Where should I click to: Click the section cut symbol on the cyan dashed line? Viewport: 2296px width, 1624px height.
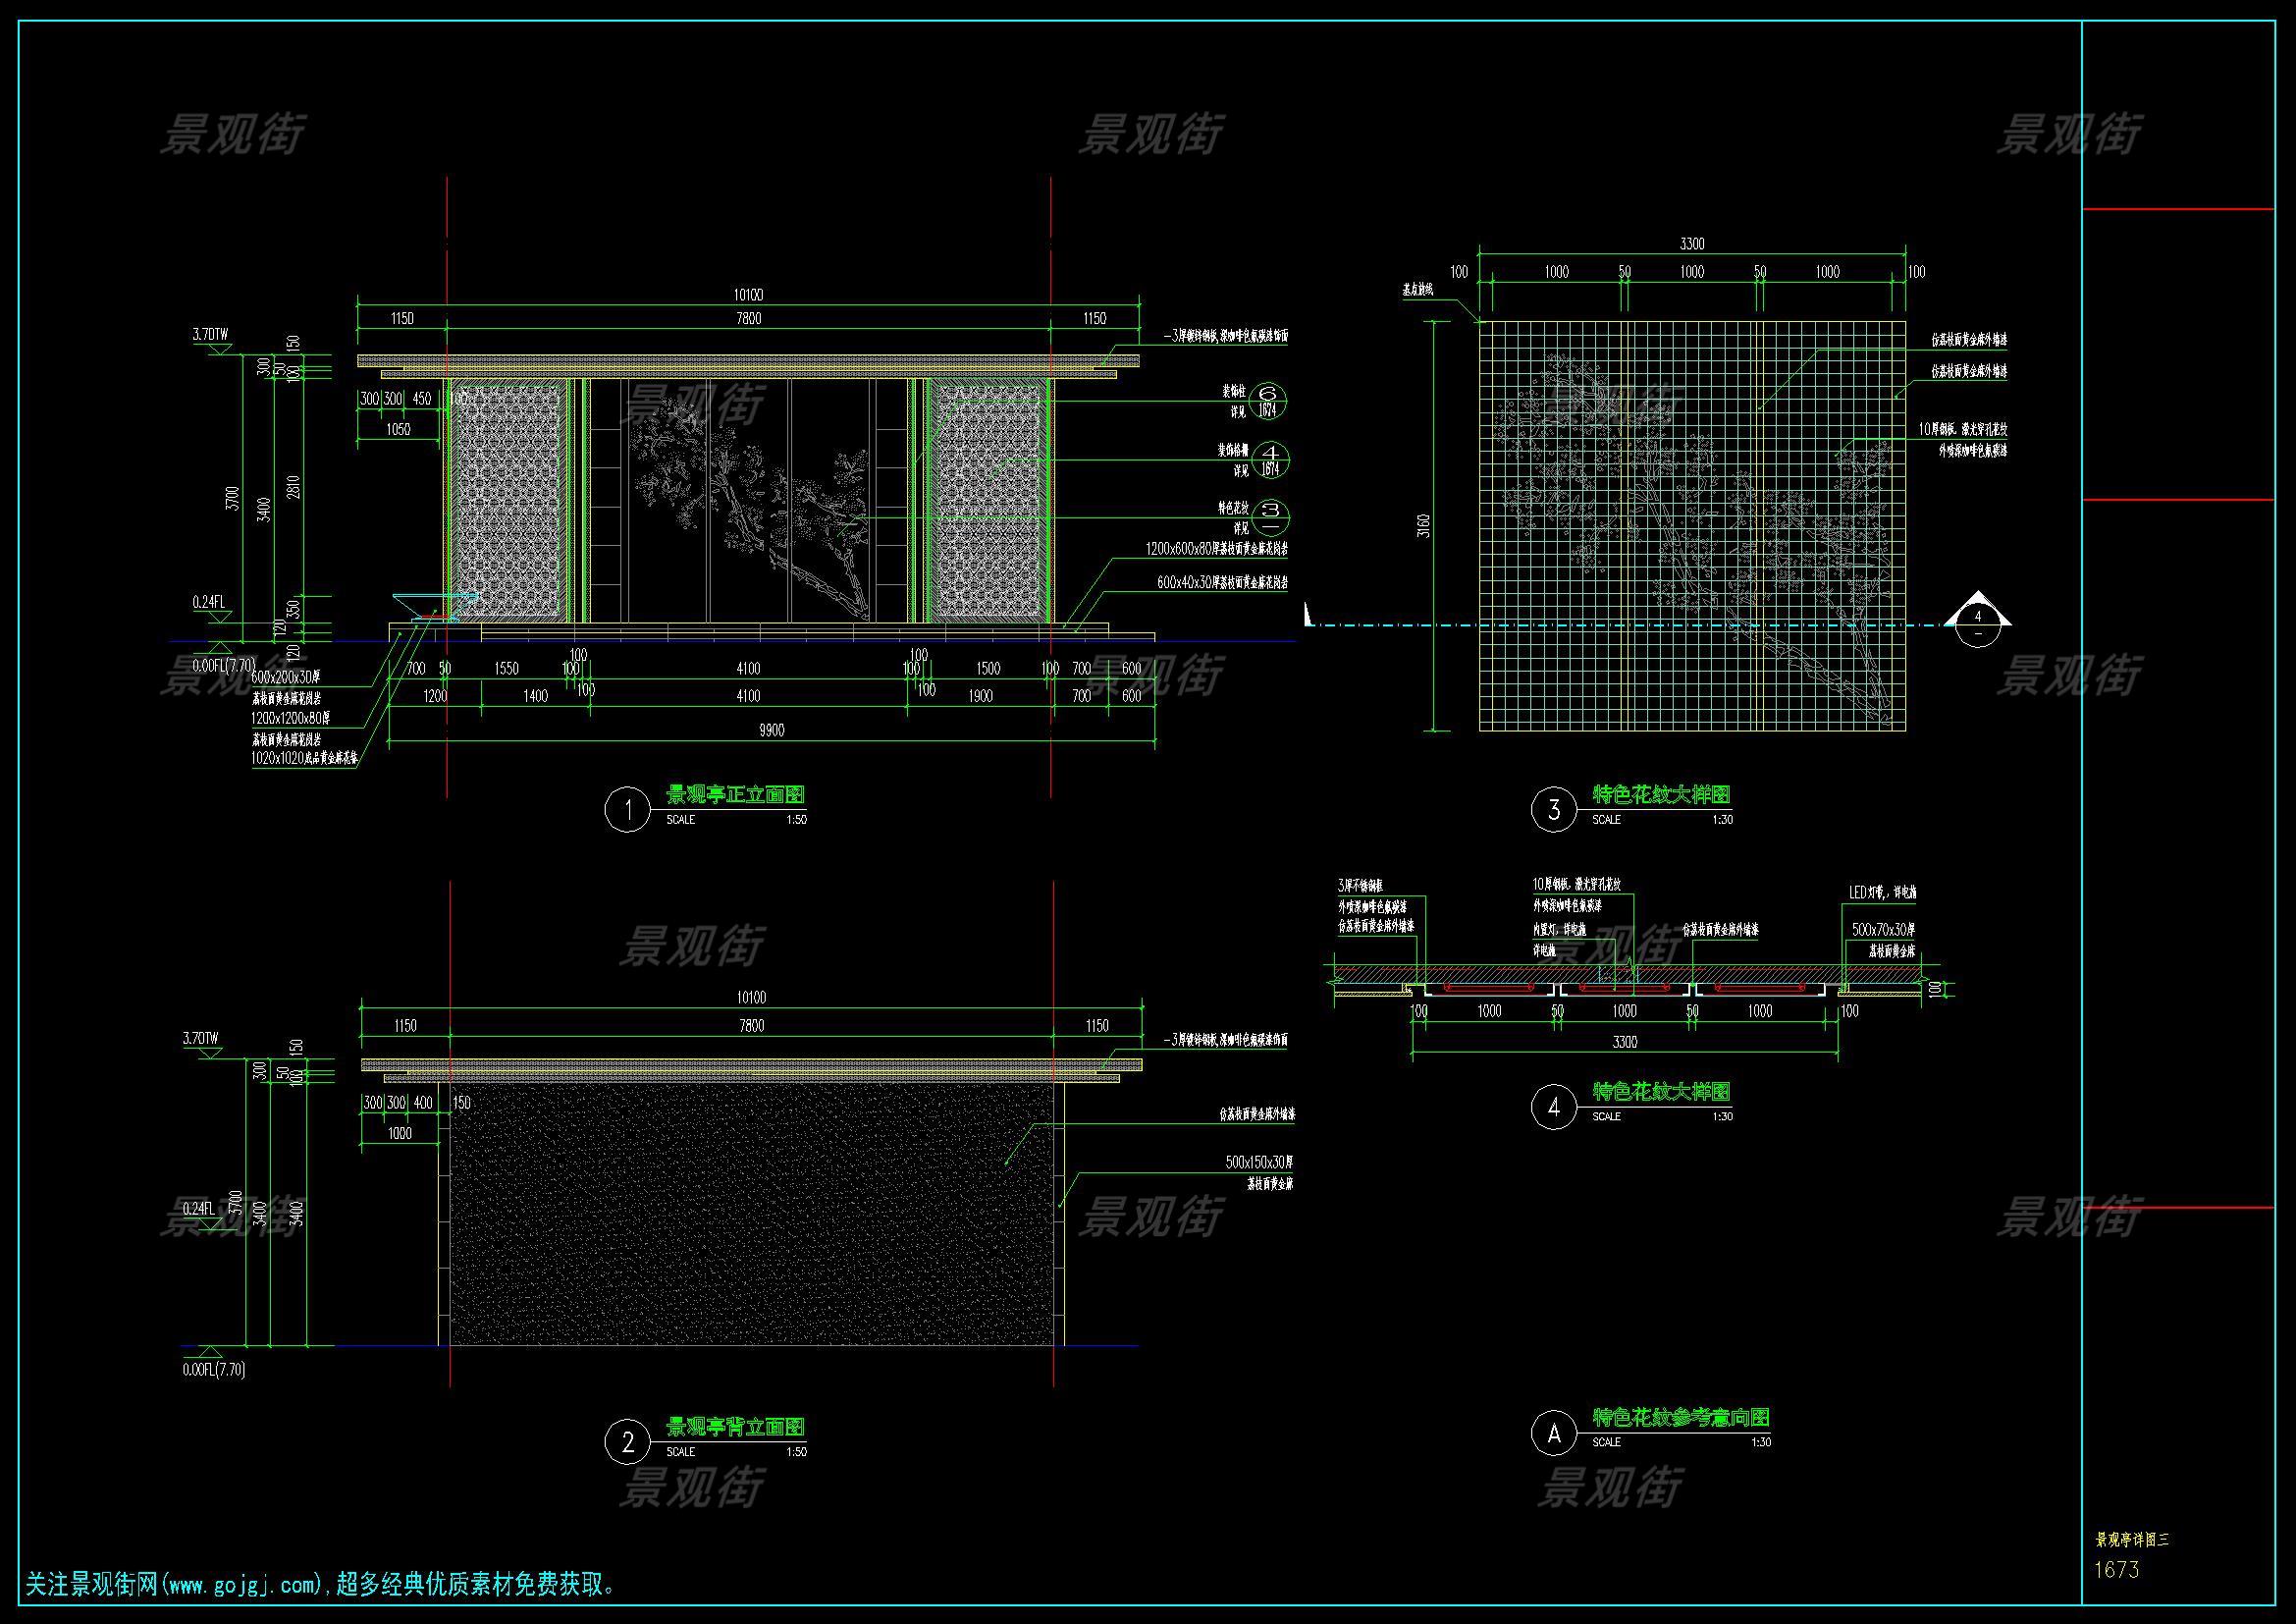(1977, 624)
